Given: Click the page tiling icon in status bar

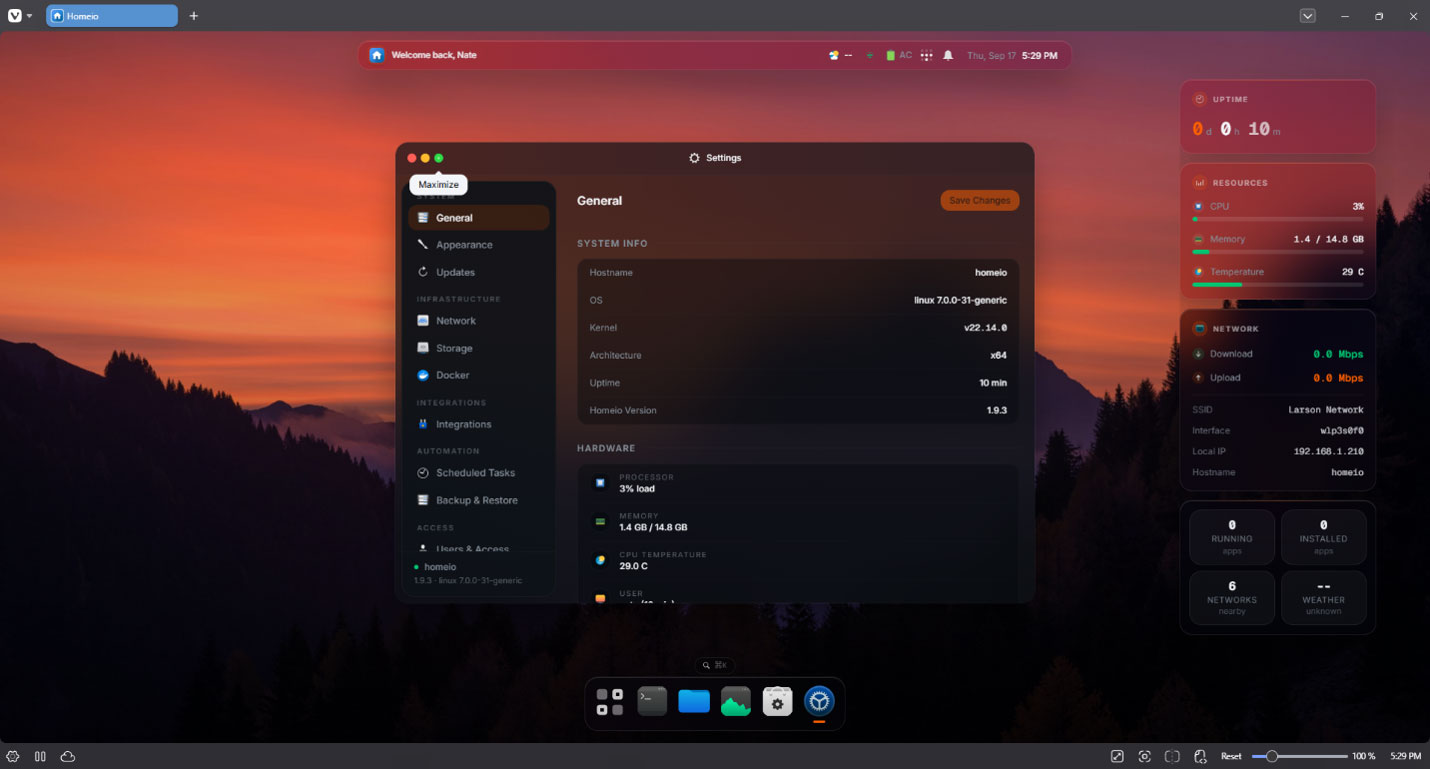Looking at the screenshot, I should pos(1173,756).
